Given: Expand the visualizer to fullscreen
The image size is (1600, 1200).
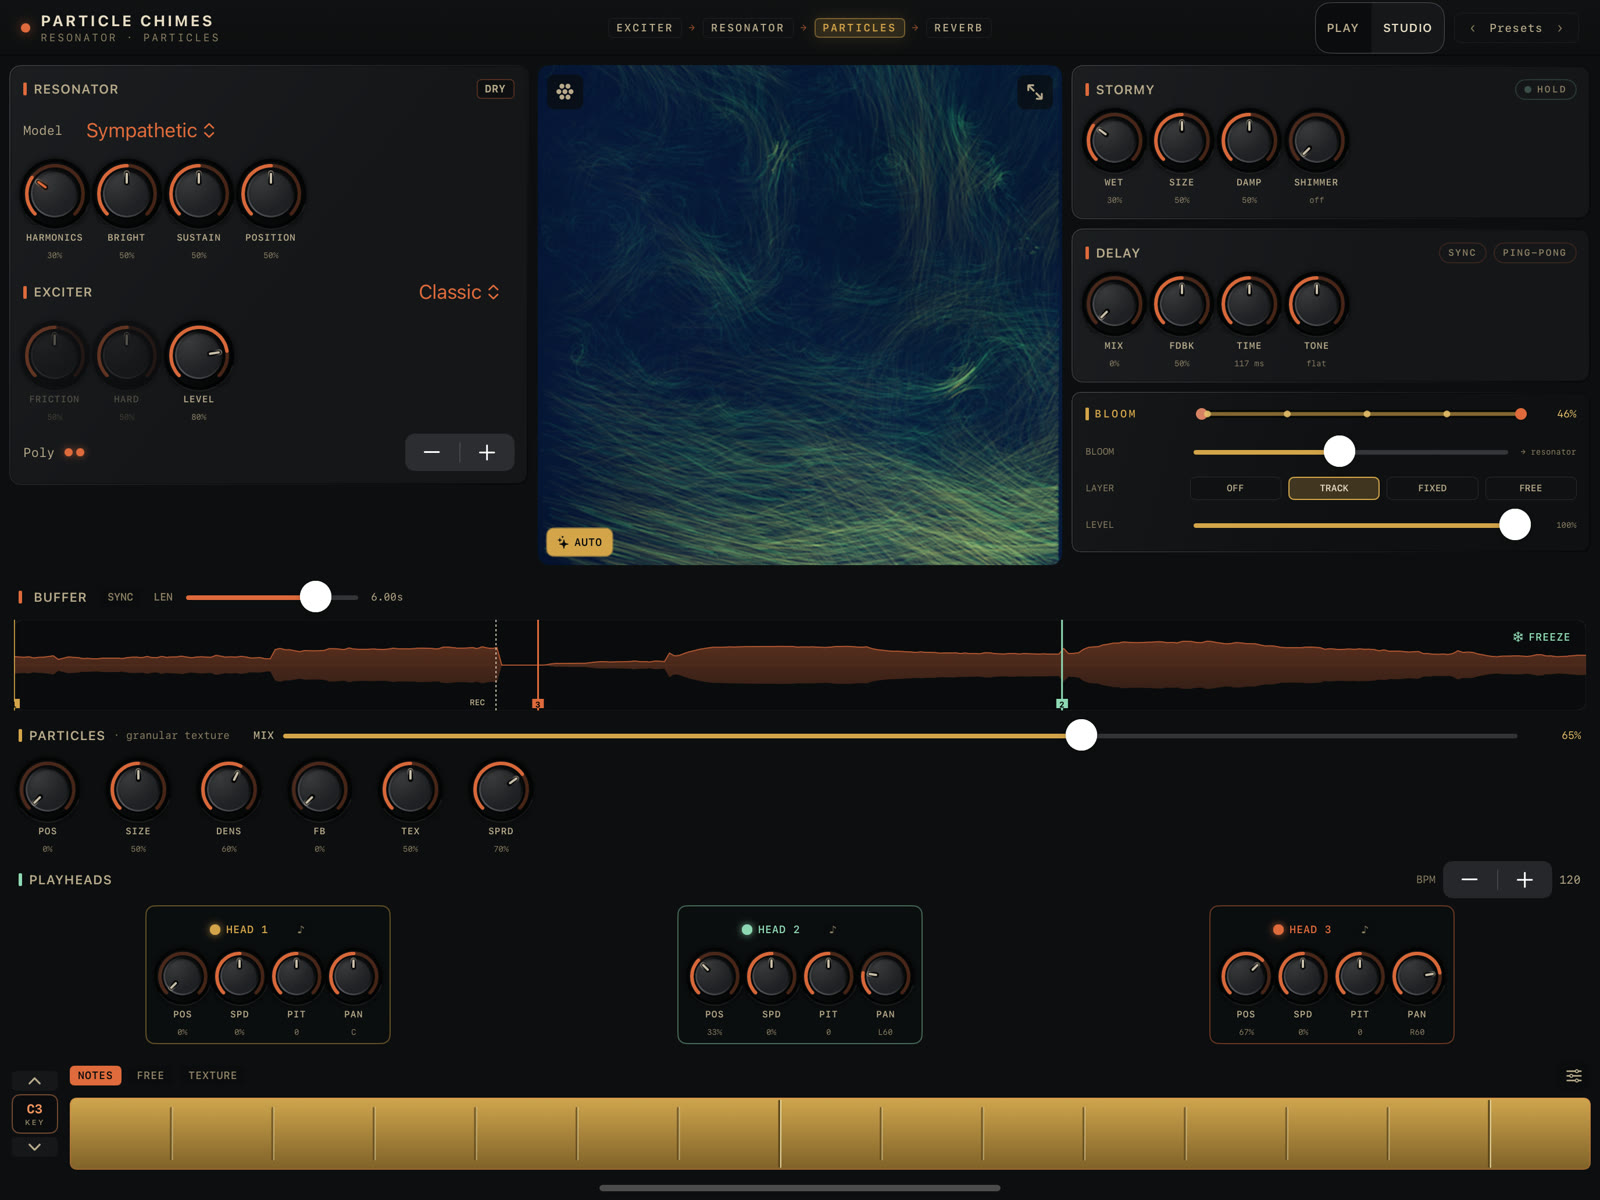Looking at the screenshot, I should coord(1035,92).
